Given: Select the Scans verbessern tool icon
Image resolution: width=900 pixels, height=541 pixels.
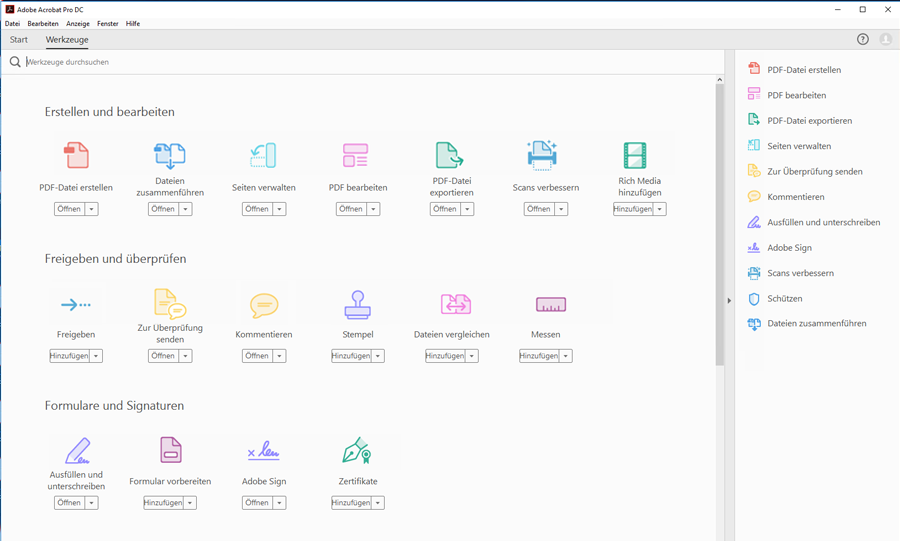Looking at the screenshot, I should click(x=542, y=155).
